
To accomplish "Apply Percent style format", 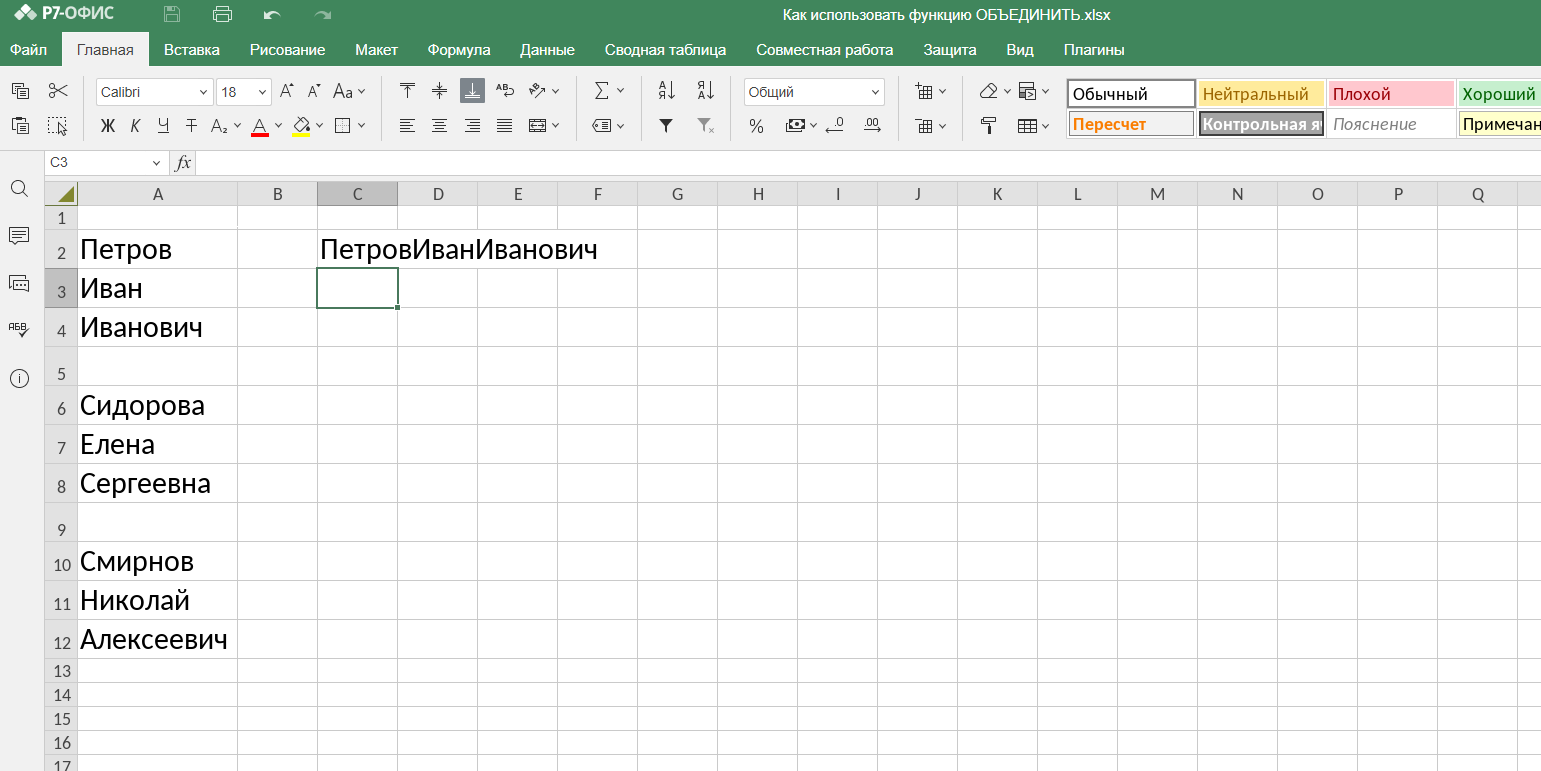I will coord(757,126).
